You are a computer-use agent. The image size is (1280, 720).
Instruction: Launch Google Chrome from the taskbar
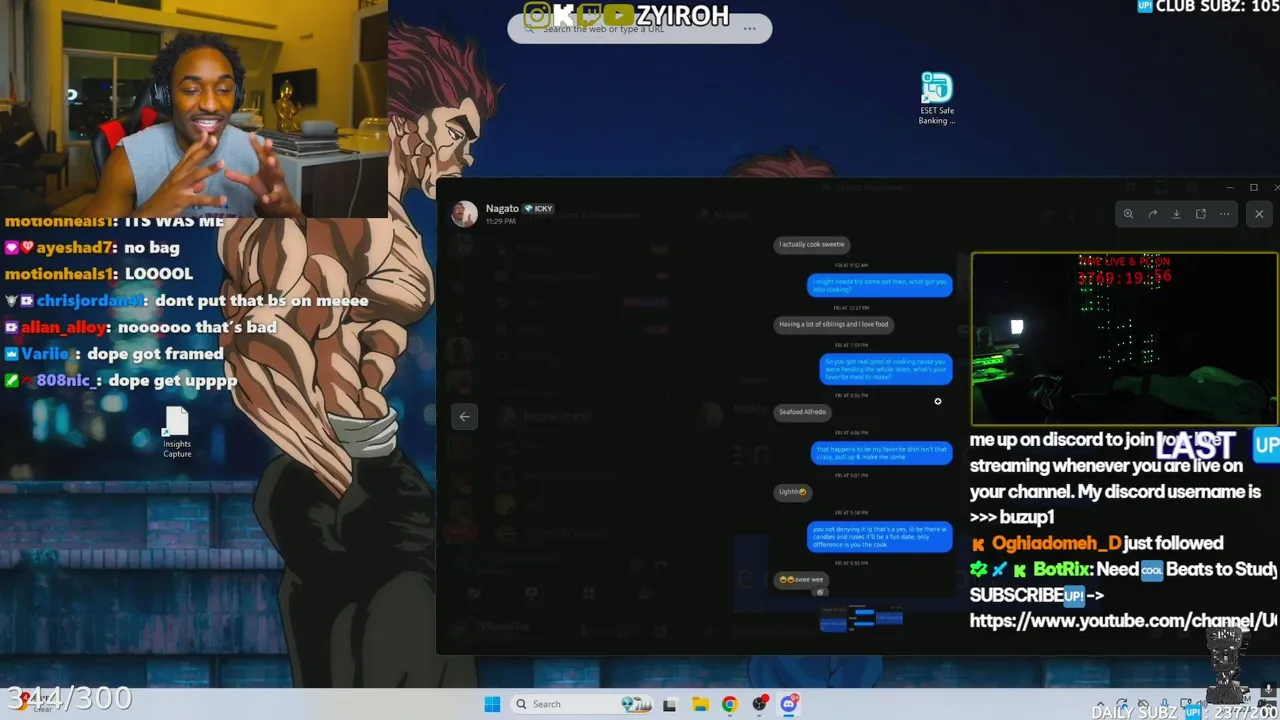[x=730, y=704]
